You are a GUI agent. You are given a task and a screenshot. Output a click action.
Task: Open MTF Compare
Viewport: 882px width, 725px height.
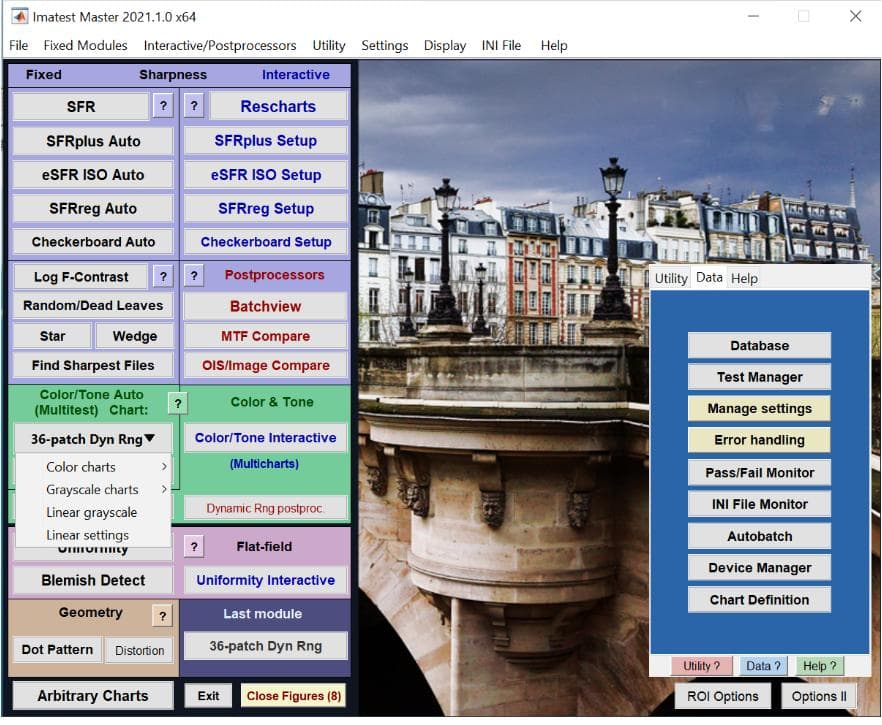coord(266,336)
